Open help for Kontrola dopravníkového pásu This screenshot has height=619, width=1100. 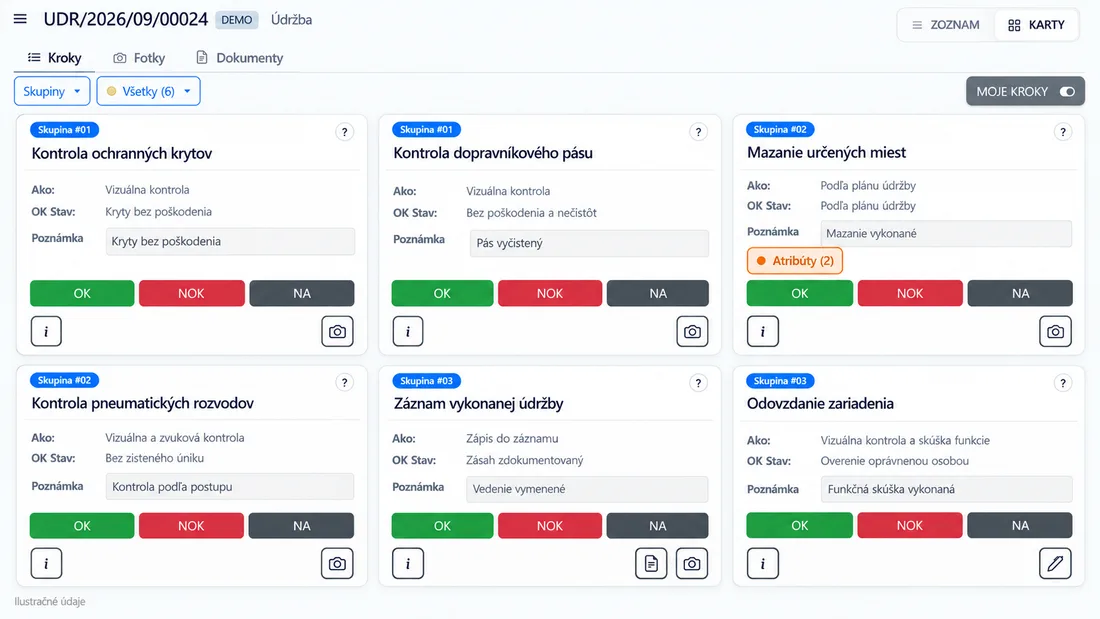(x=698, y=132)
